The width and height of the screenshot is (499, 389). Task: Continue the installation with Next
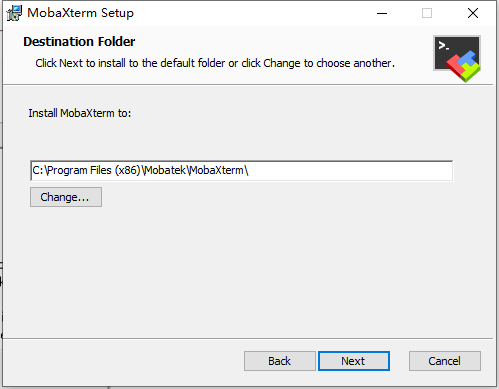[x=354, y=361]
